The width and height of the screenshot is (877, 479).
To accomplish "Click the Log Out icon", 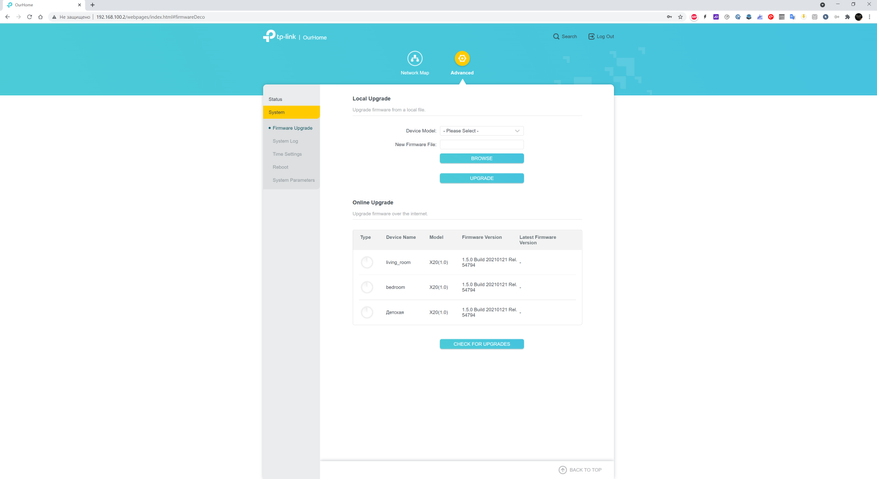I will coord(591,37).
